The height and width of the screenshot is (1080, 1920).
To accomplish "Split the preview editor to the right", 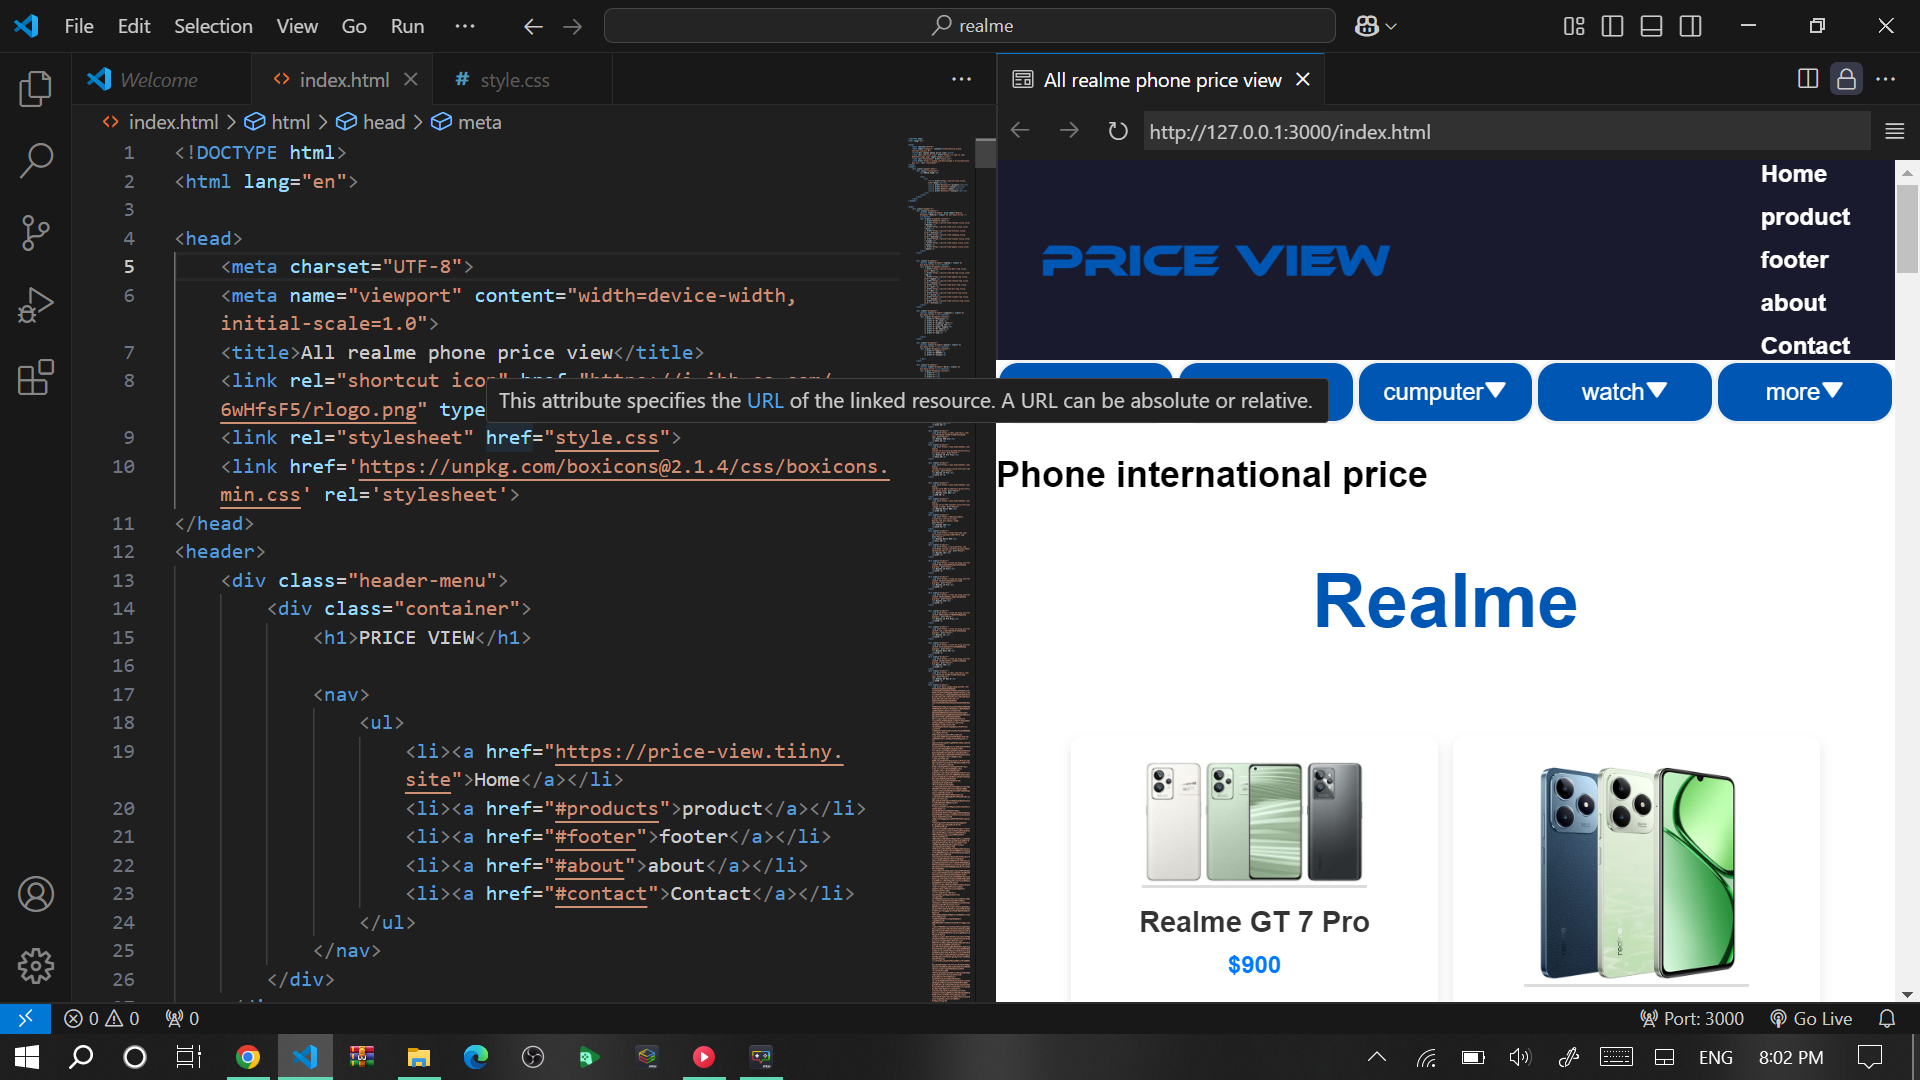I will pos(1808,79).
